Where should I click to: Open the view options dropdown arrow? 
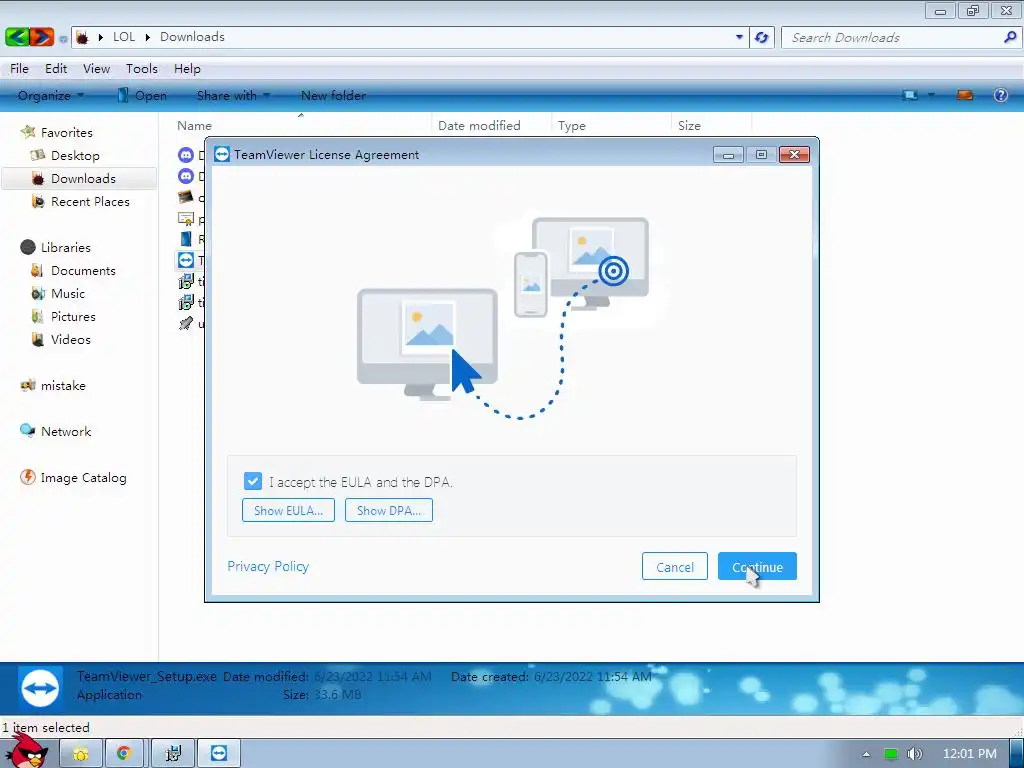pos(931,95)
